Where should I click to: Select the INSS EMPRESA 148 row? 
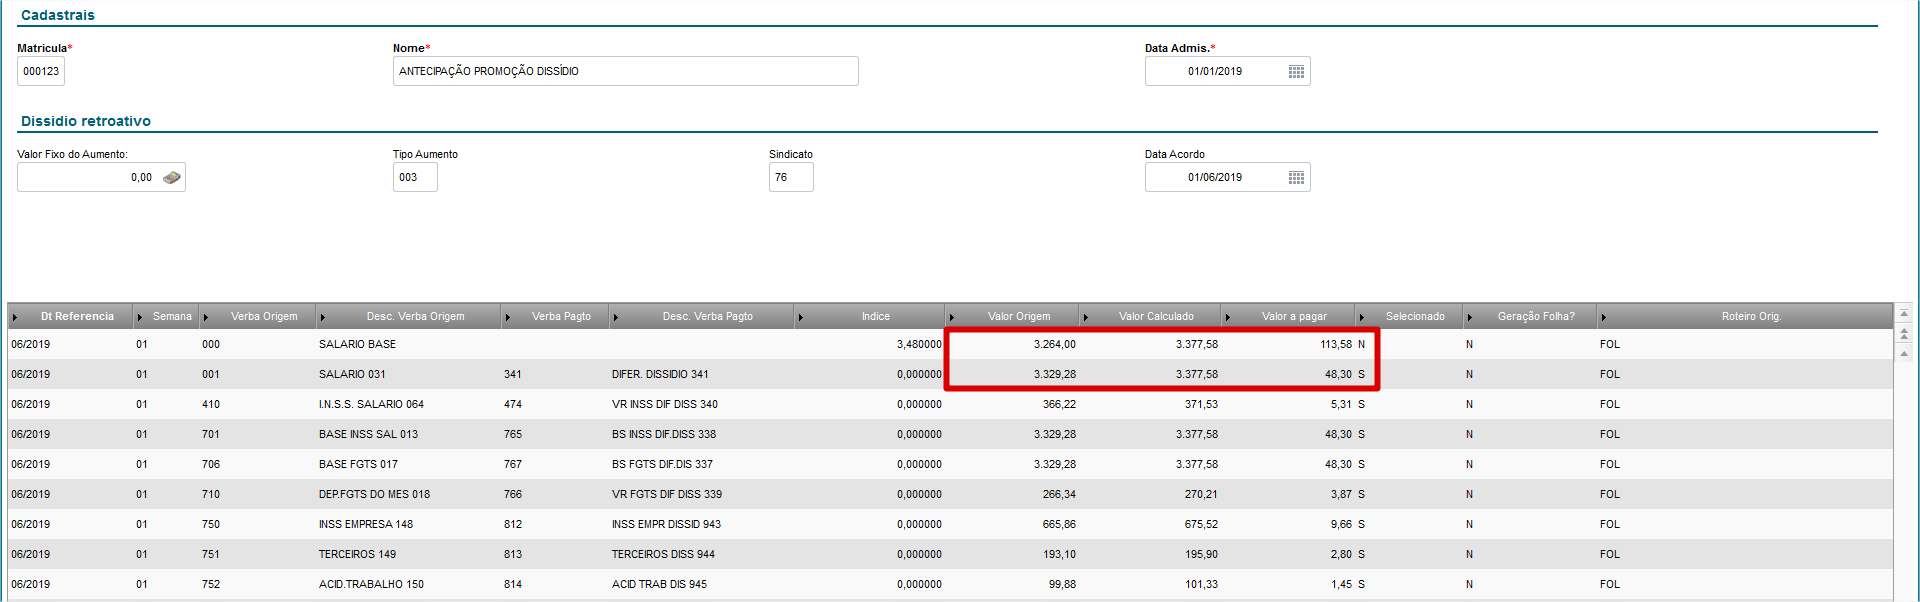[950, 524]
